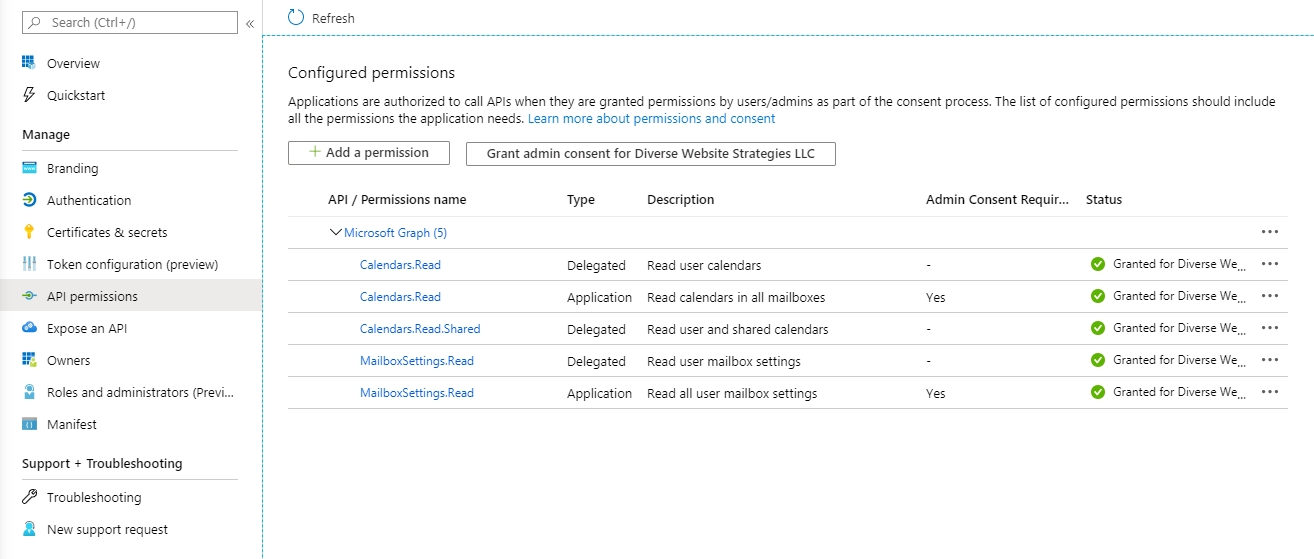This screenshot has width=1314, height=559.
Task: Click the Expose an API cloud icon
Action: coord(29,328)
